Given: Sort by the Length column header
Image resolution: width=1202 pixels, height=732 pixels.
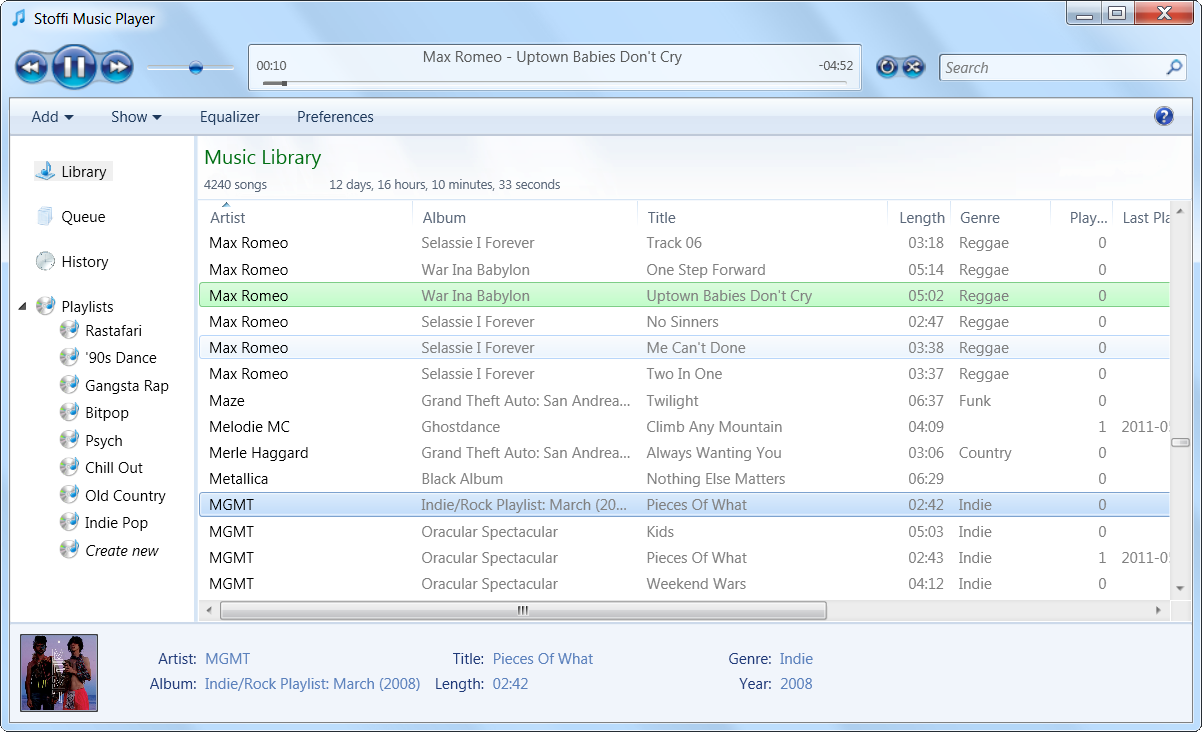Looking at the screenshot, I should pyautogui.click(x=919, y=217).
